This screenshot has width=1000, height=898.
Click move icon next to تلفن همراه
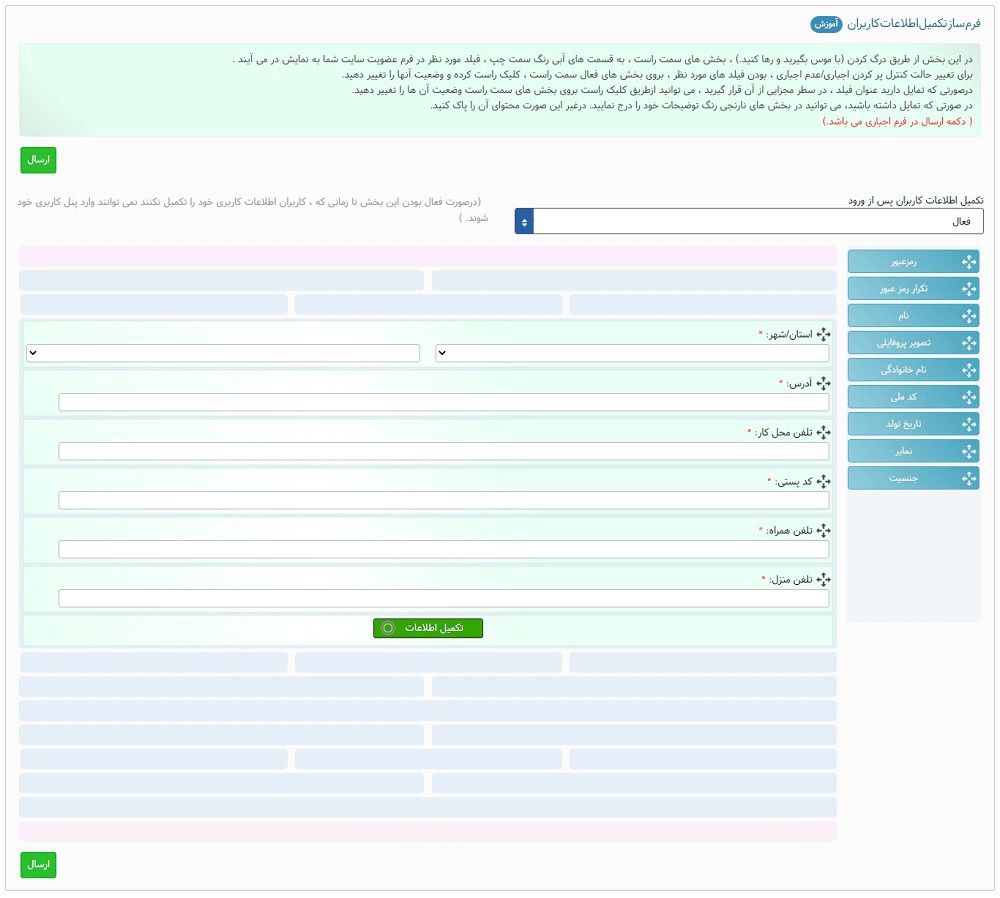point(823,530)
